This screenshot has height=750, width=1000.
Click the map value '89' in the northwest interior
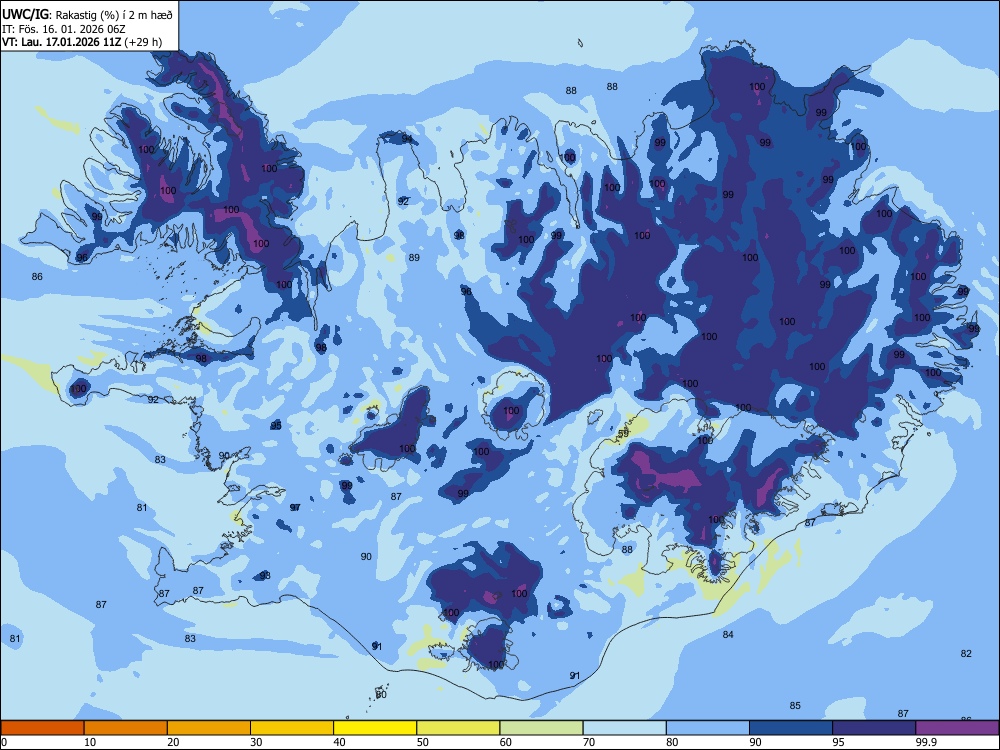(x=415, y=258)
